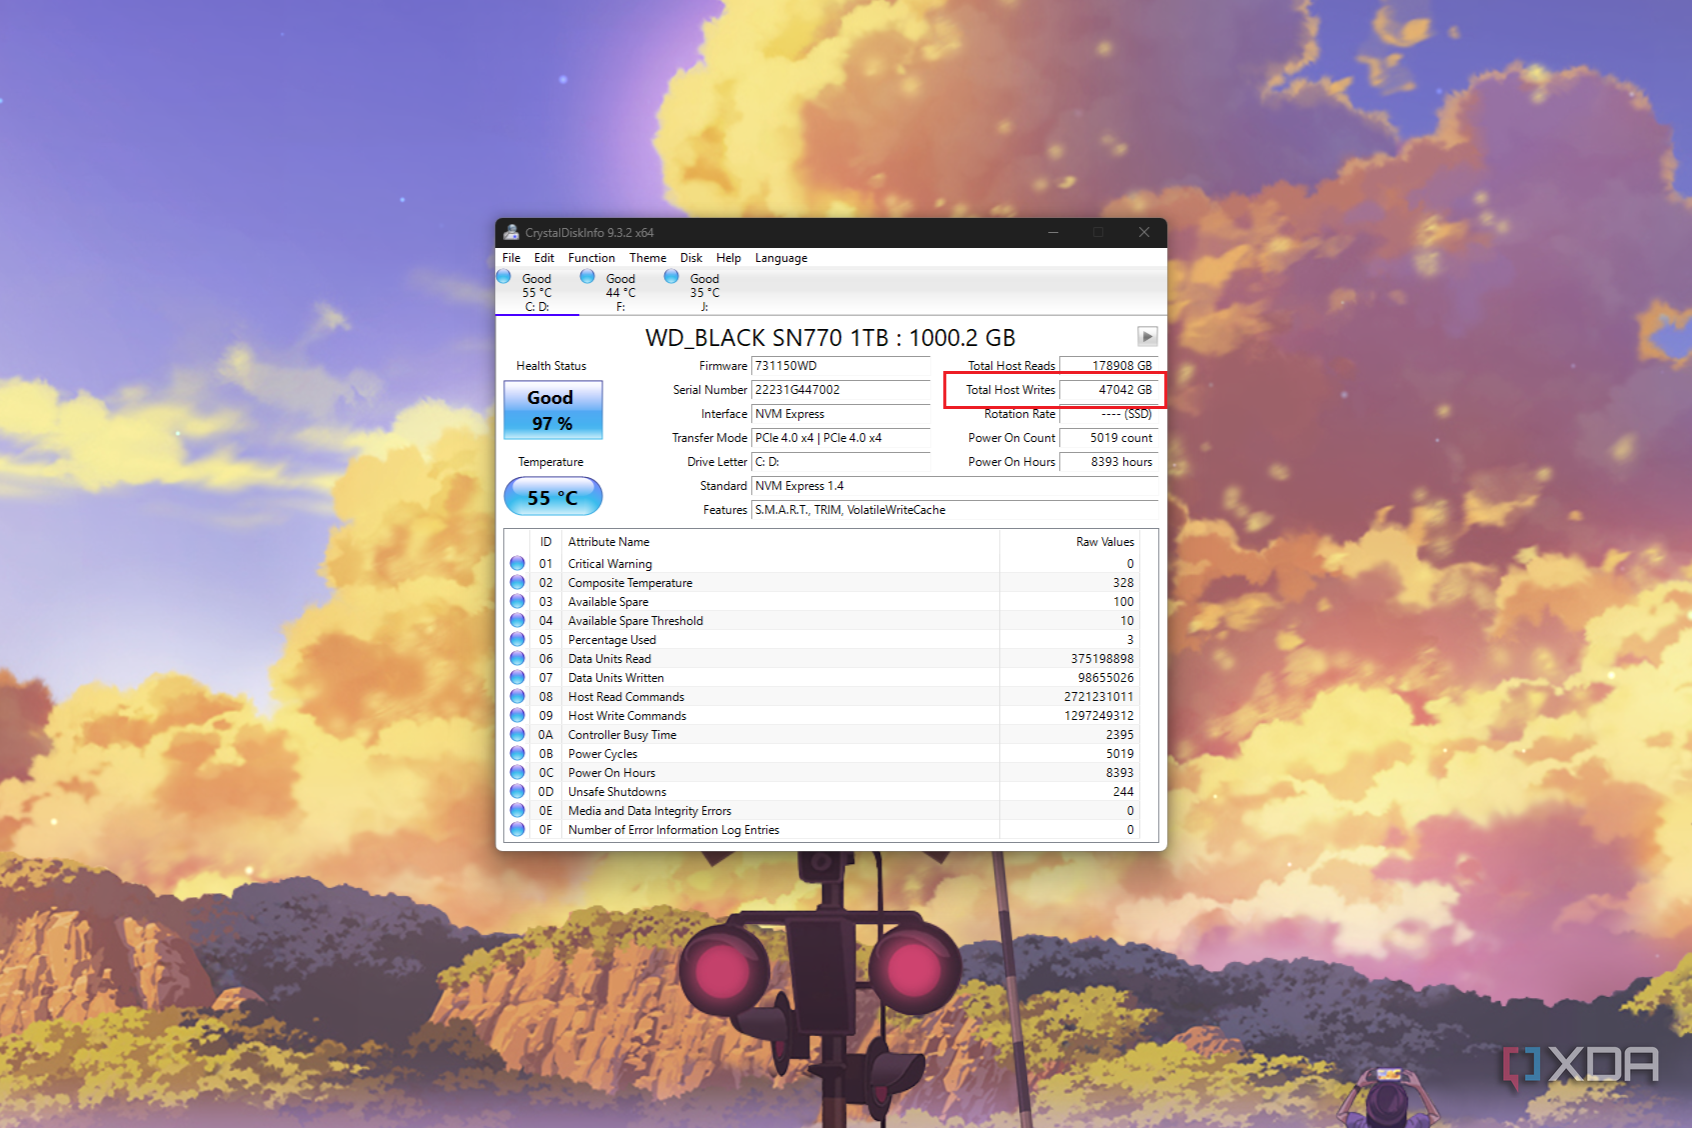The image size is (1692, 1128).
Task: Click the next disk arrow button
Action: (1147, 337)
